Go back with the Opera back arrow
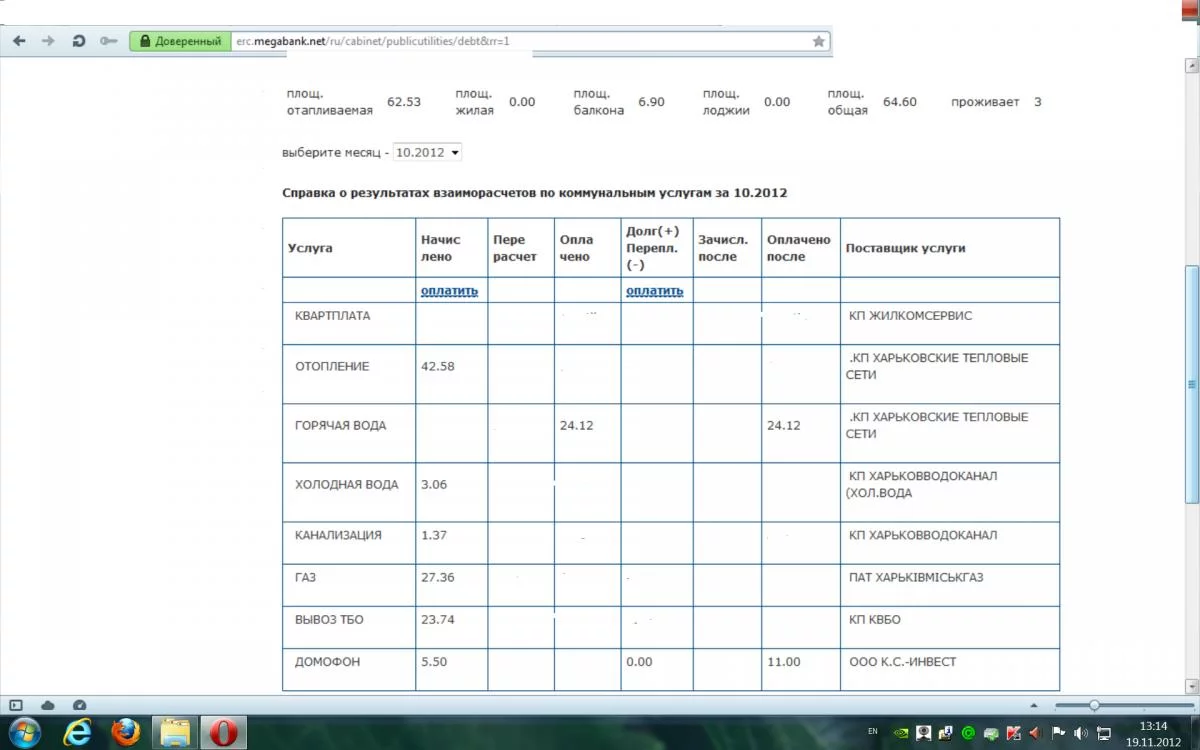 coord(19,41)
